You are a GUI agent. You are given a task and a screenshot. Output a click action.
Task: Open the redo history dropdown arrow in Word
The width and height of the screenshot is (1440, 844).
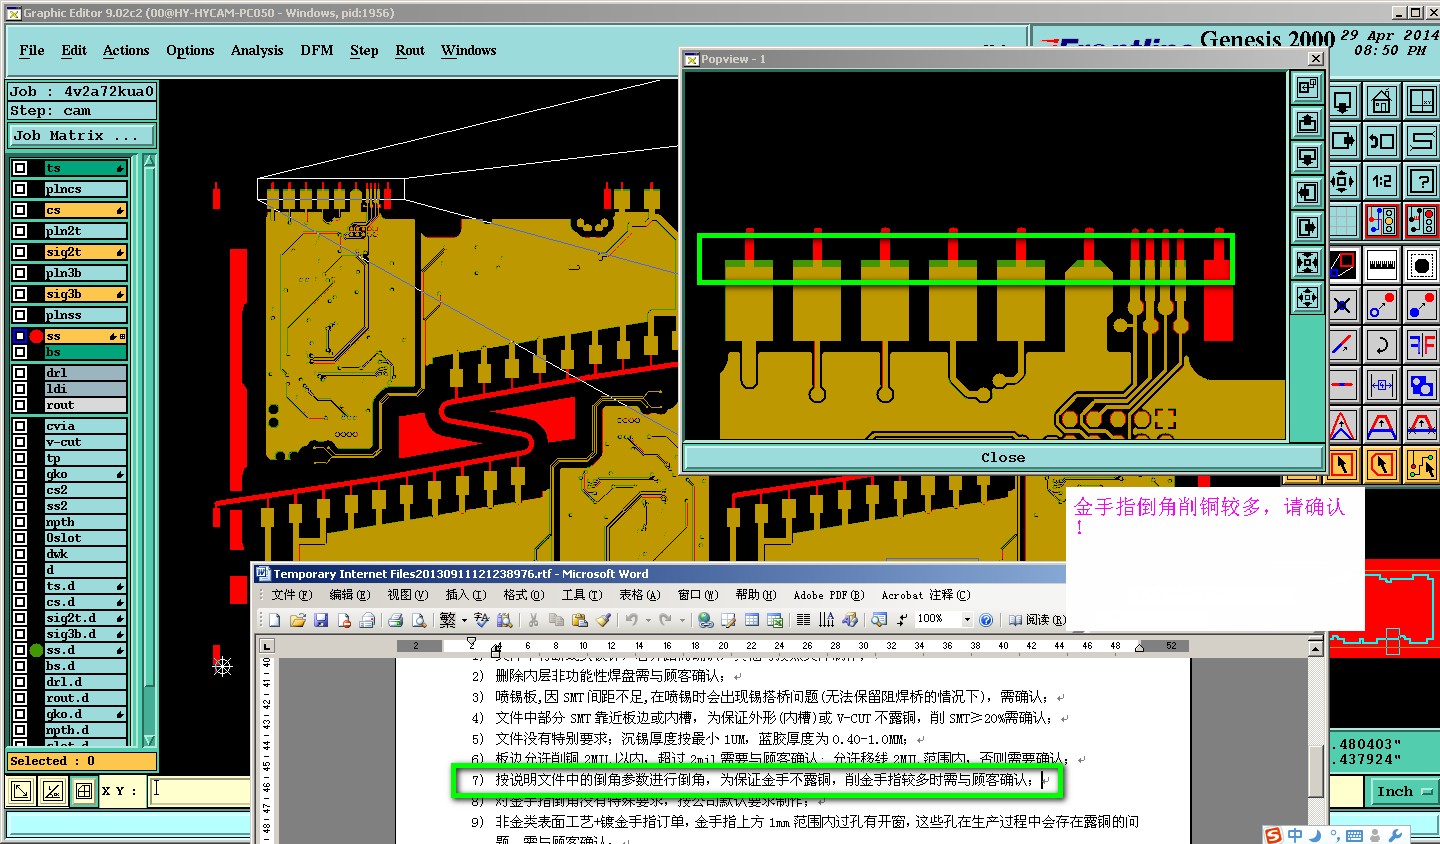coord(682,620)
